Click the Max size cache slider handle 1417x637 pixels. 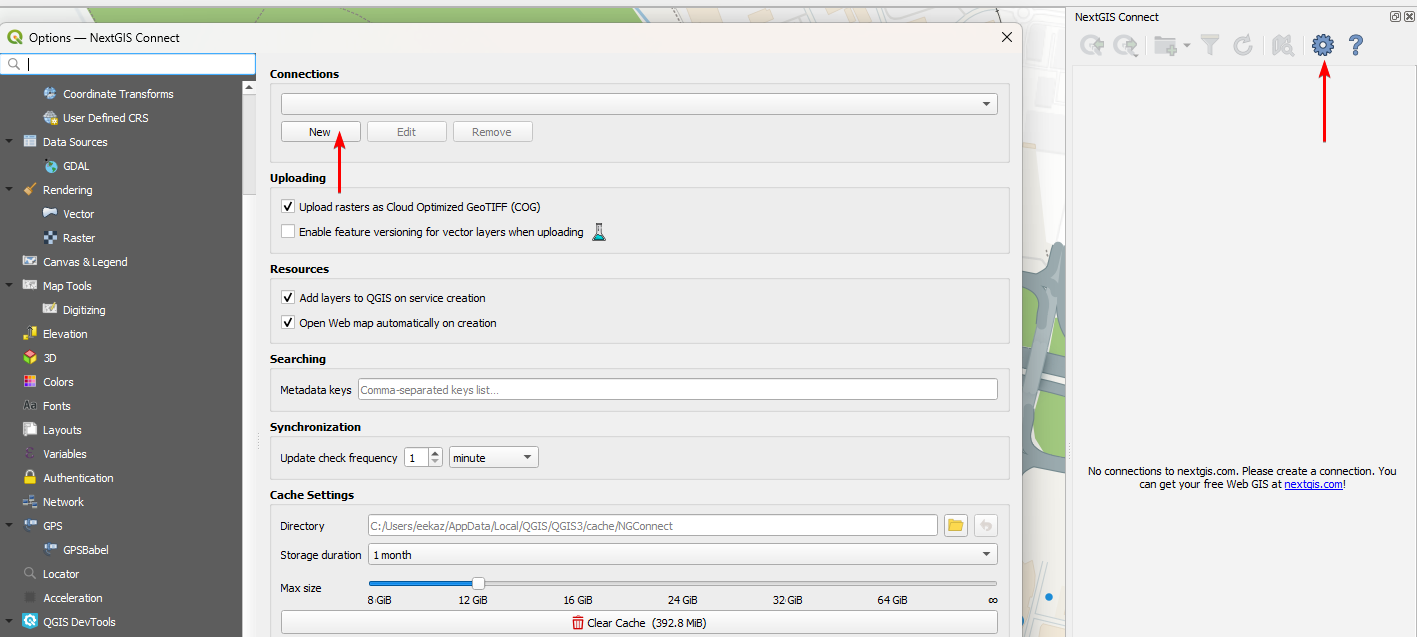coord(478,583)
